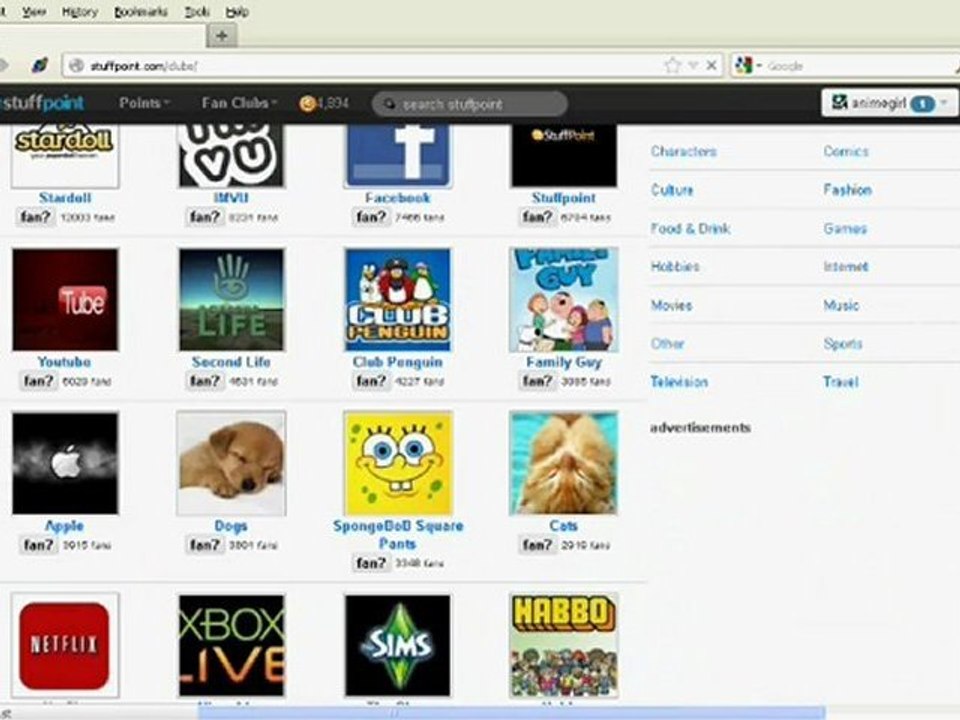Browse the Fashion category
The width and height of the screenshot is (960, 720).
coord(847,190)
